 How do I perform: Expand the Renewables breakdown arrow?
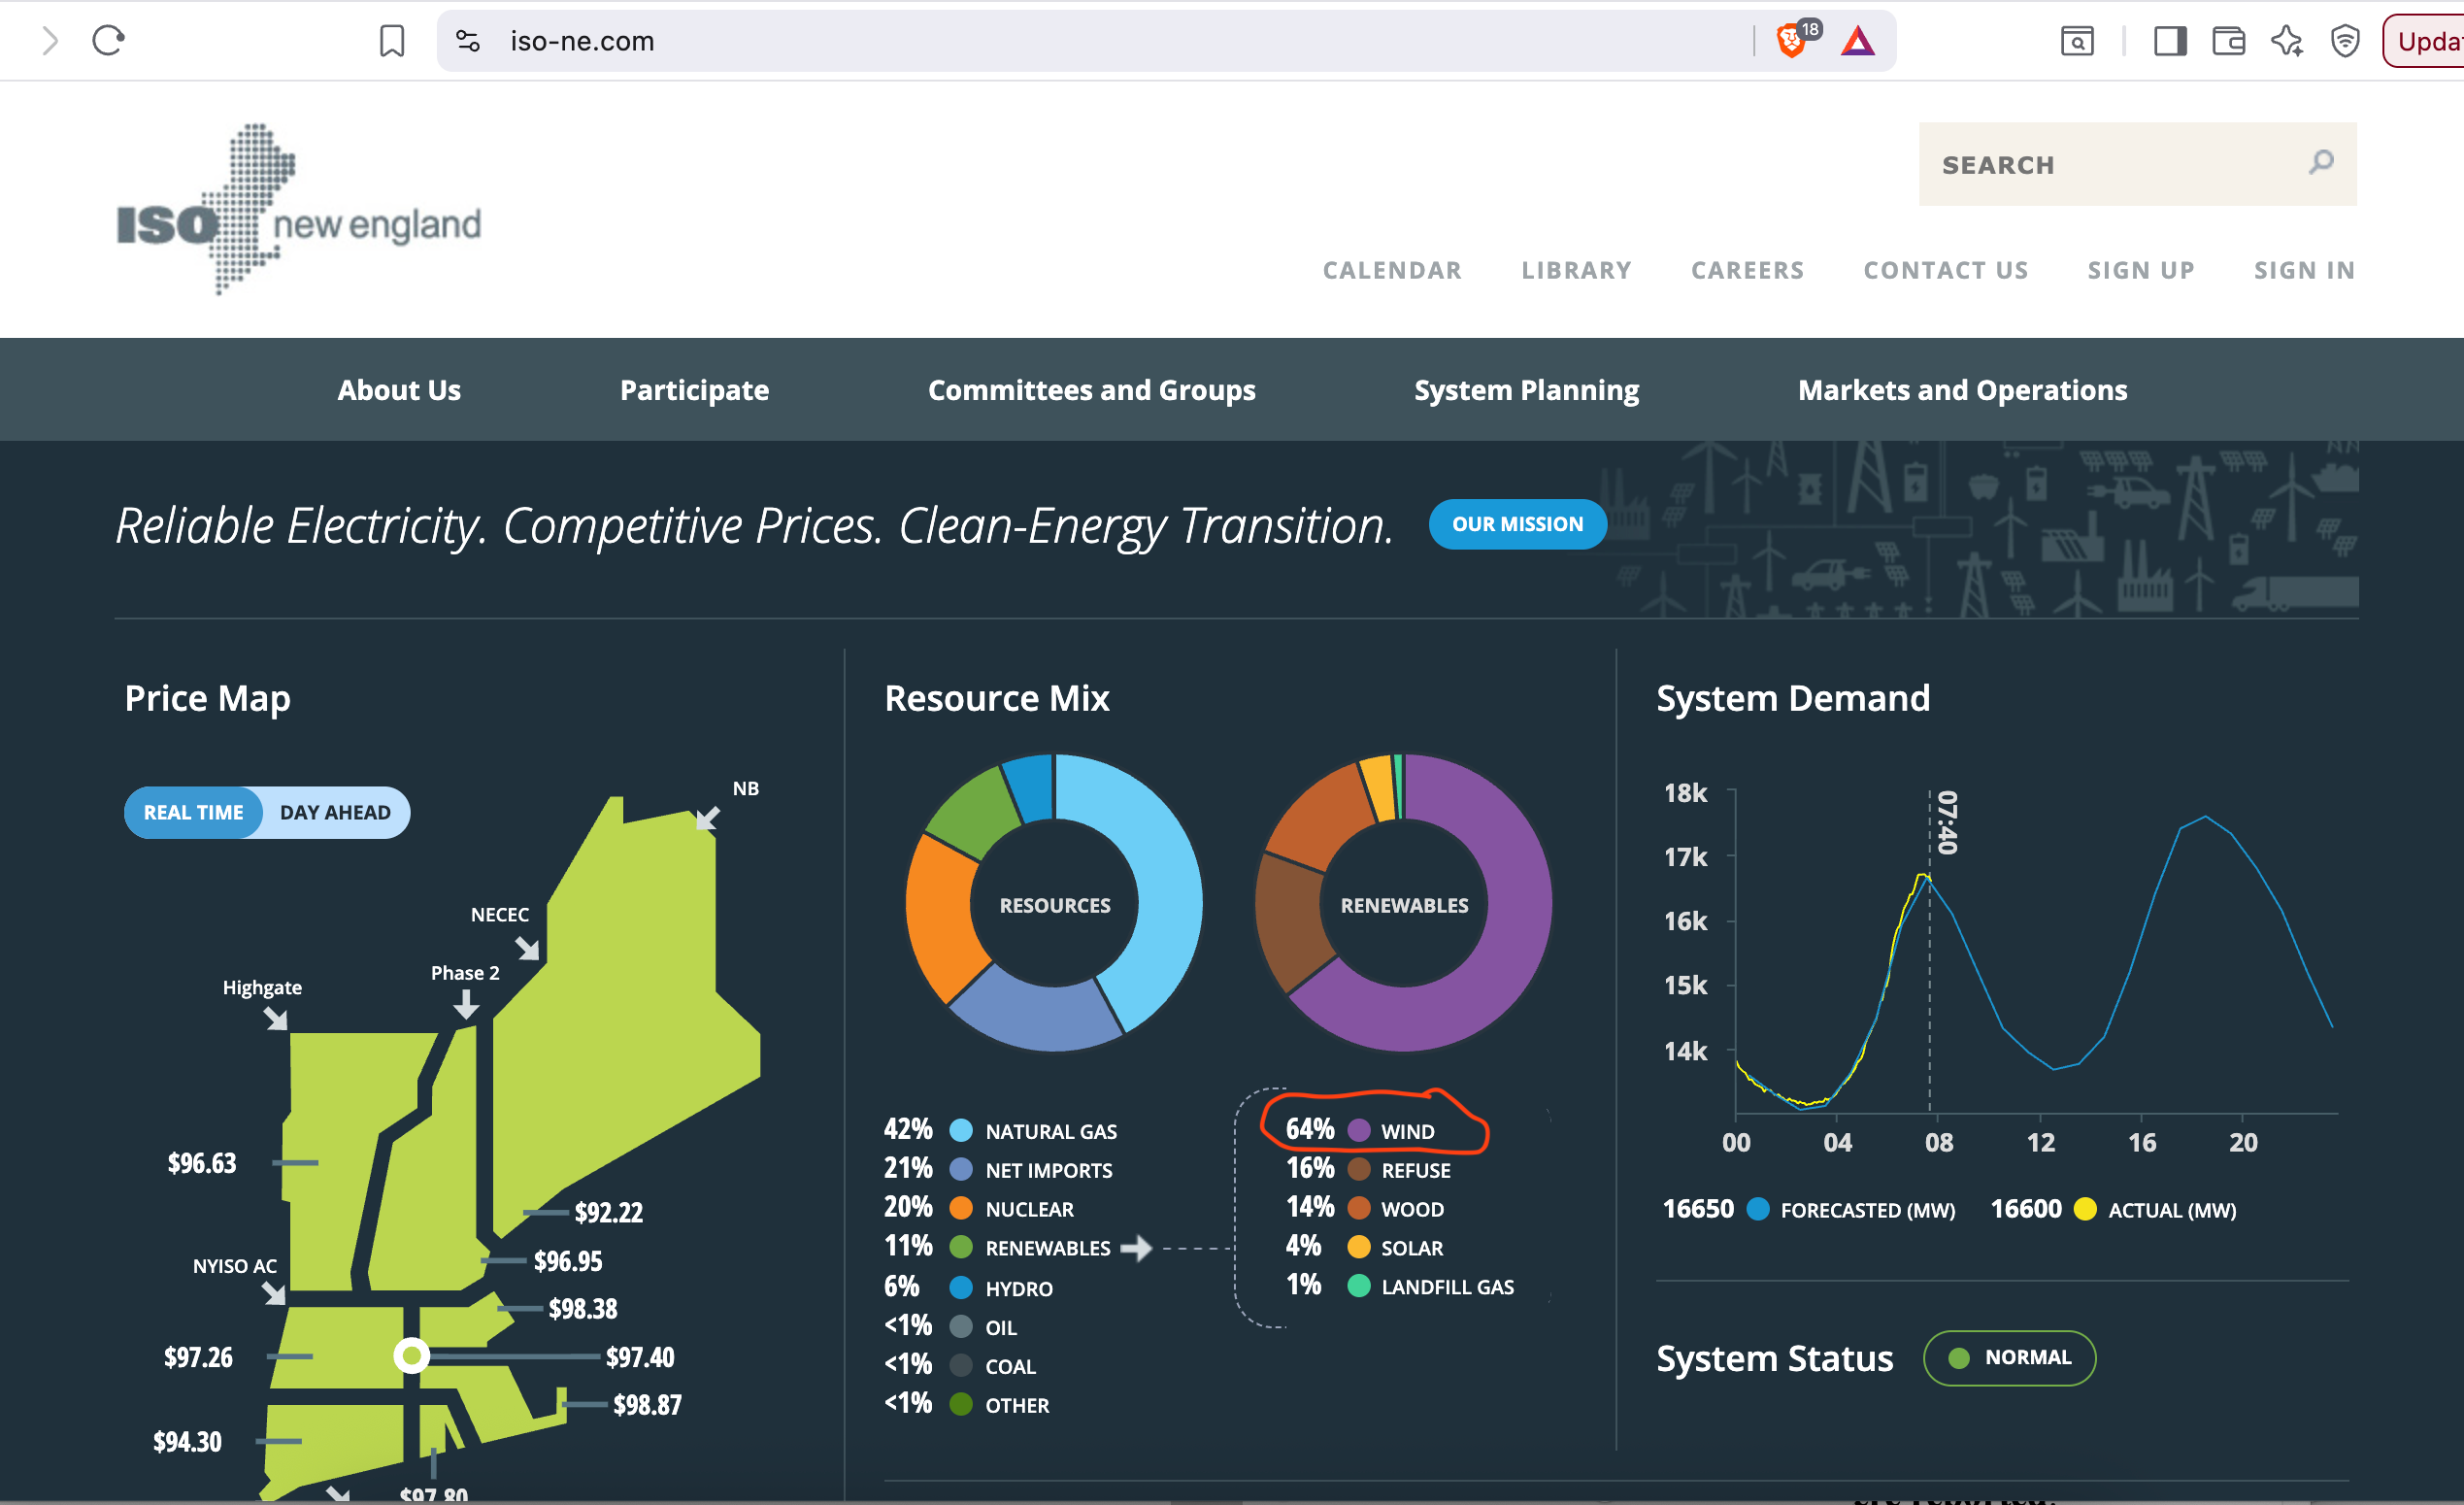(x=1136, y=1248)
